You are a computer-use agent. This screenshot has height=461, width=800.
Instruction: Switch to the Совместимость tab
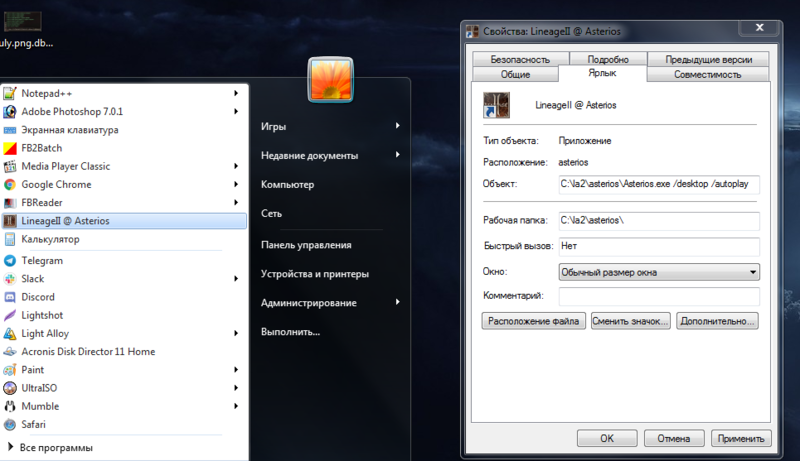click(x=708, y=74)
